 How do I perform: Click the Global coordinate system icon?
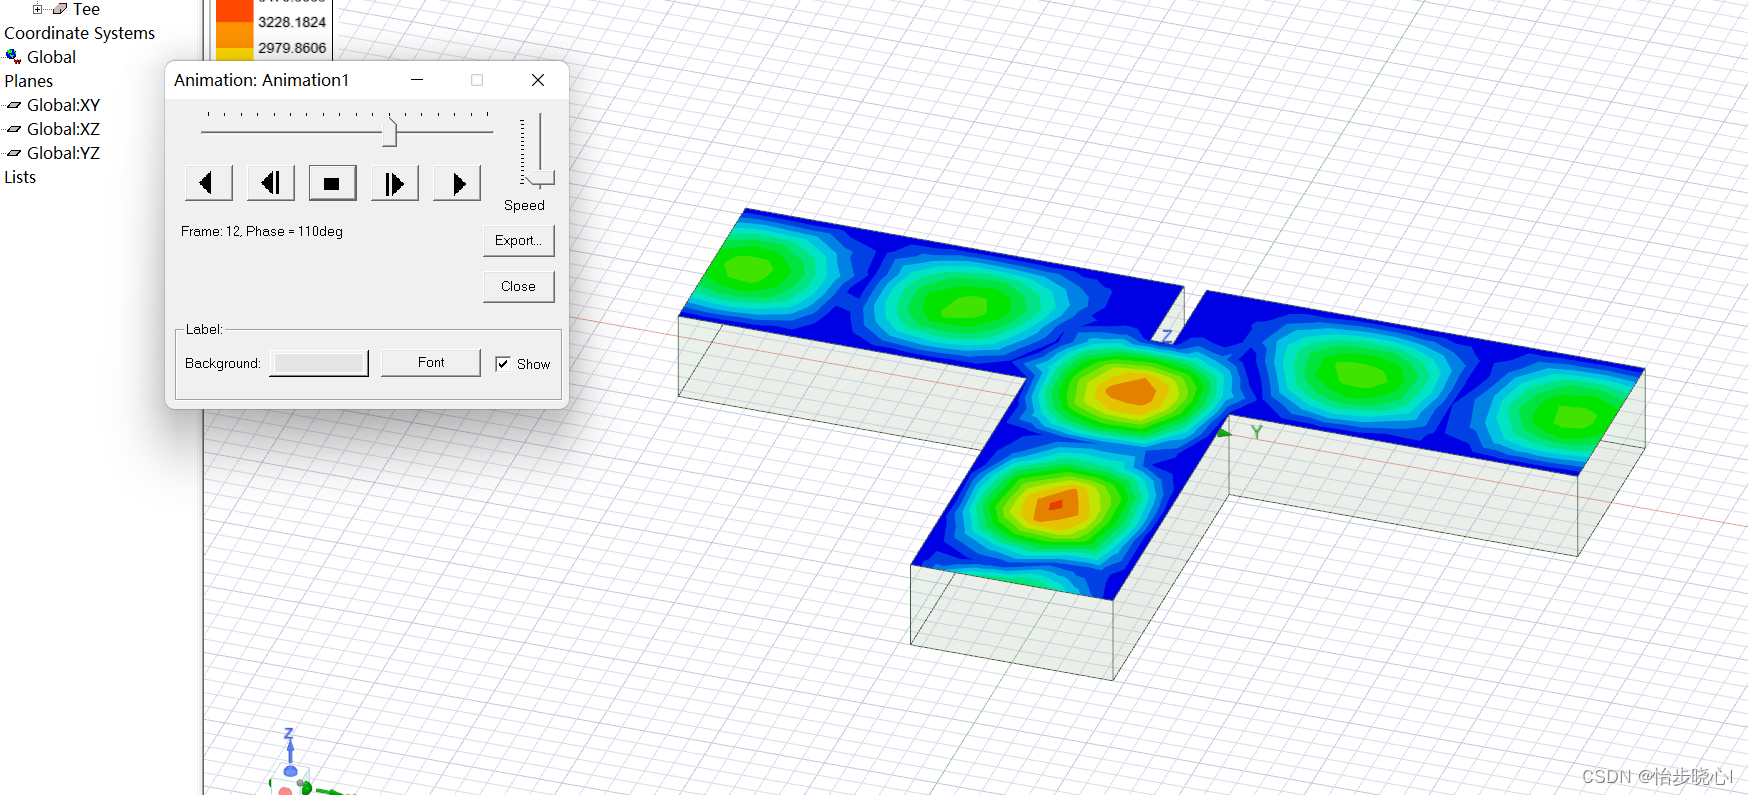click(13, 57)
